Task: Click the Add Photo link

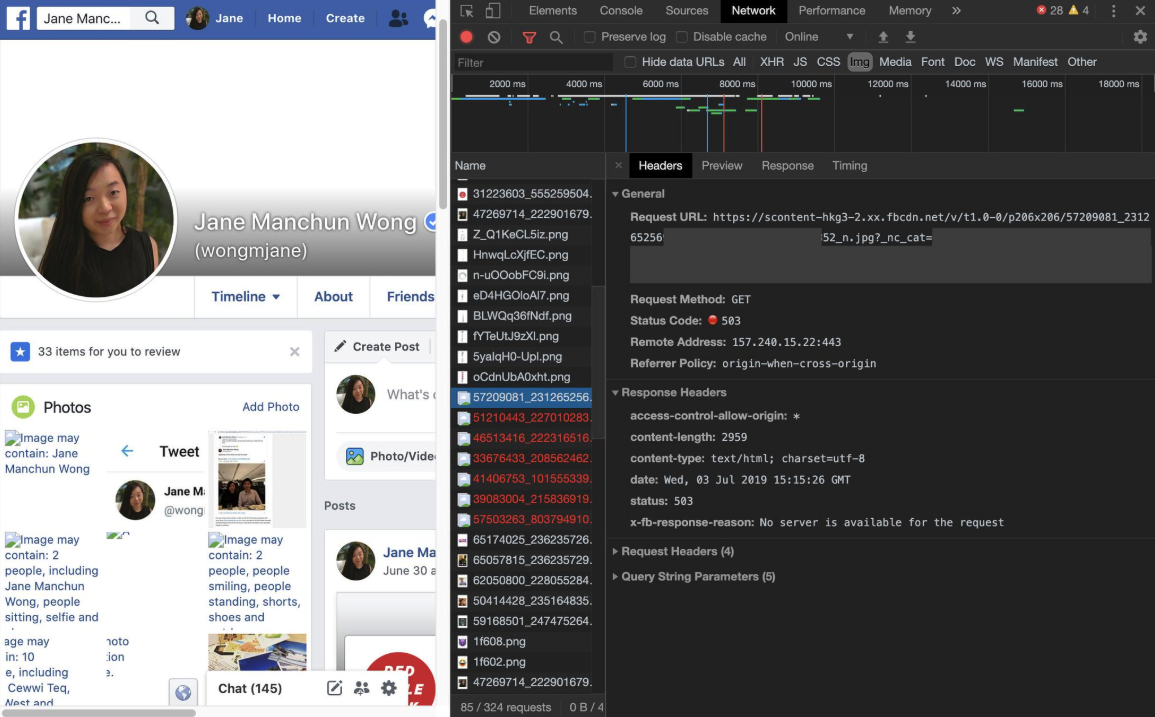Action: (271, 407)
